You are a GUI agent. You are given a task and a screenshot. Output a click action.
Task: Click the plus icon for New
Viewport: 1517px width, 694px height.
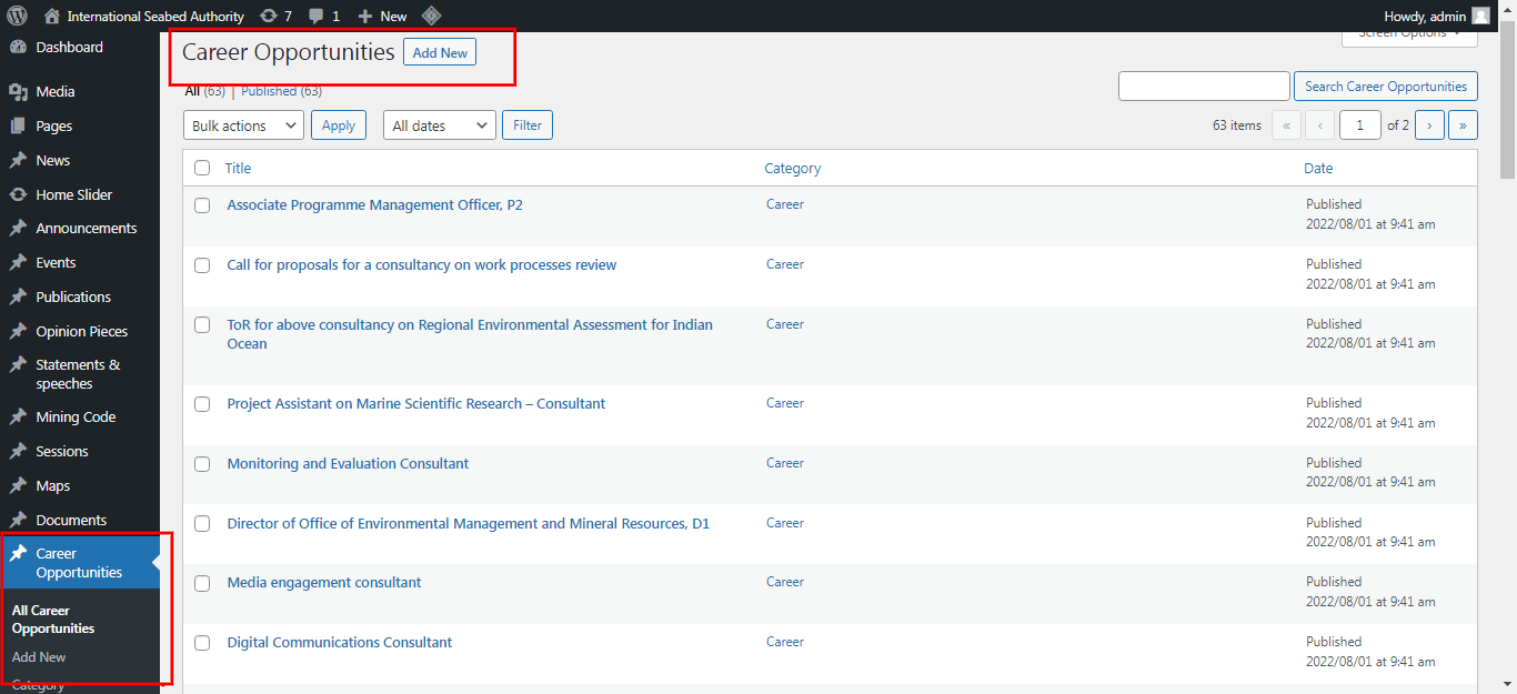365,16
